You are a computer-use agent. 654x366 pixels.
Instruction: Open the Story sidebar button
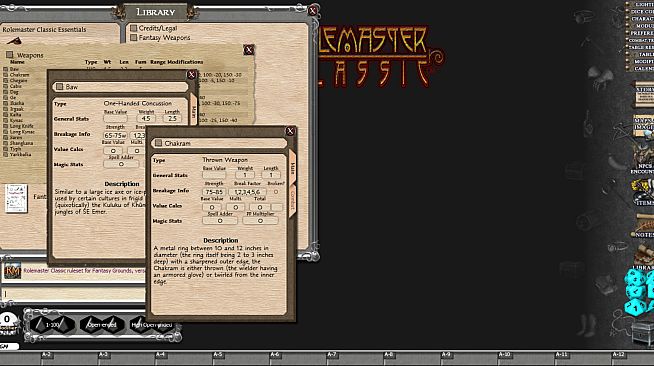pyautogui.click(x=644, y=95)
